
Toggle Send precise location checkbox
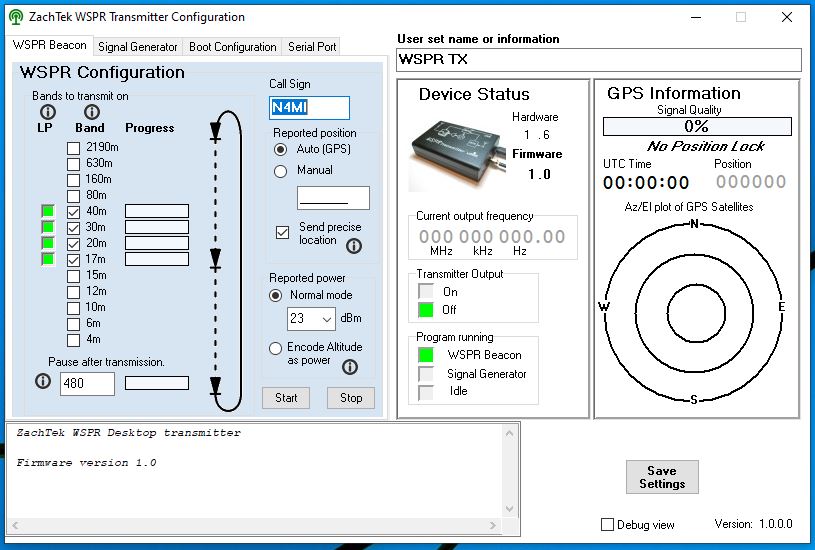(282, 232)
